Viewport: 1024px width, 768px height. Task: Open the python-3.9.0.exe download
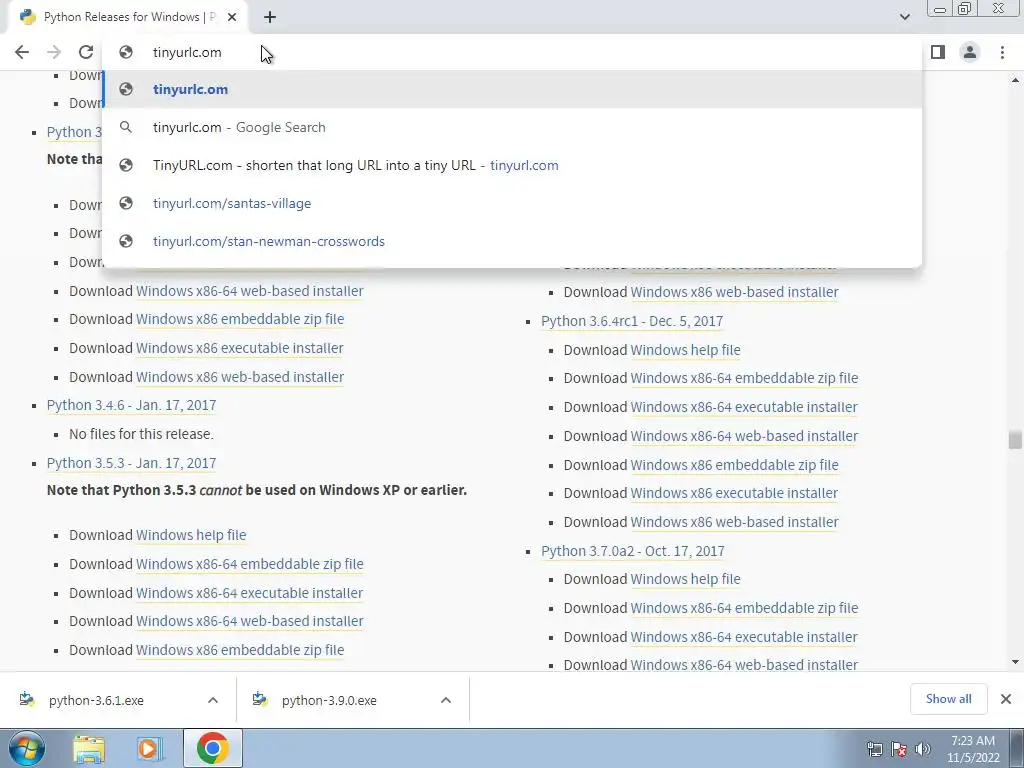pyautogui.click(x=329, y=701)
